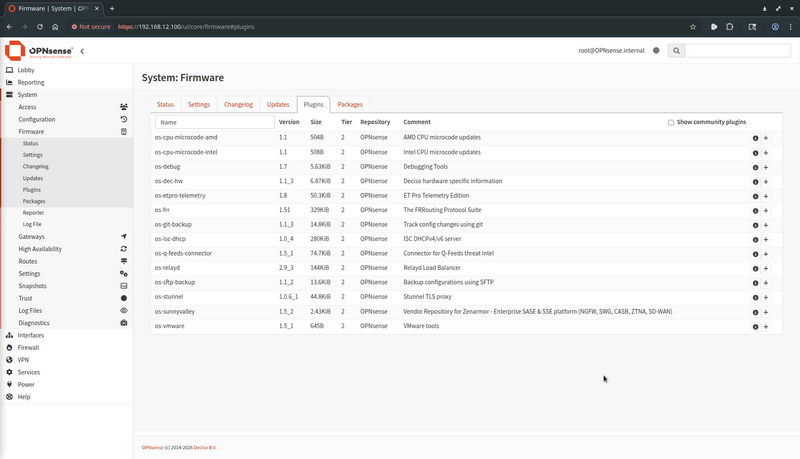This screenshot has height=459, width=800.
Task: Install the os-q-feeds-connector plugin
Action: [x=766, y=254]
